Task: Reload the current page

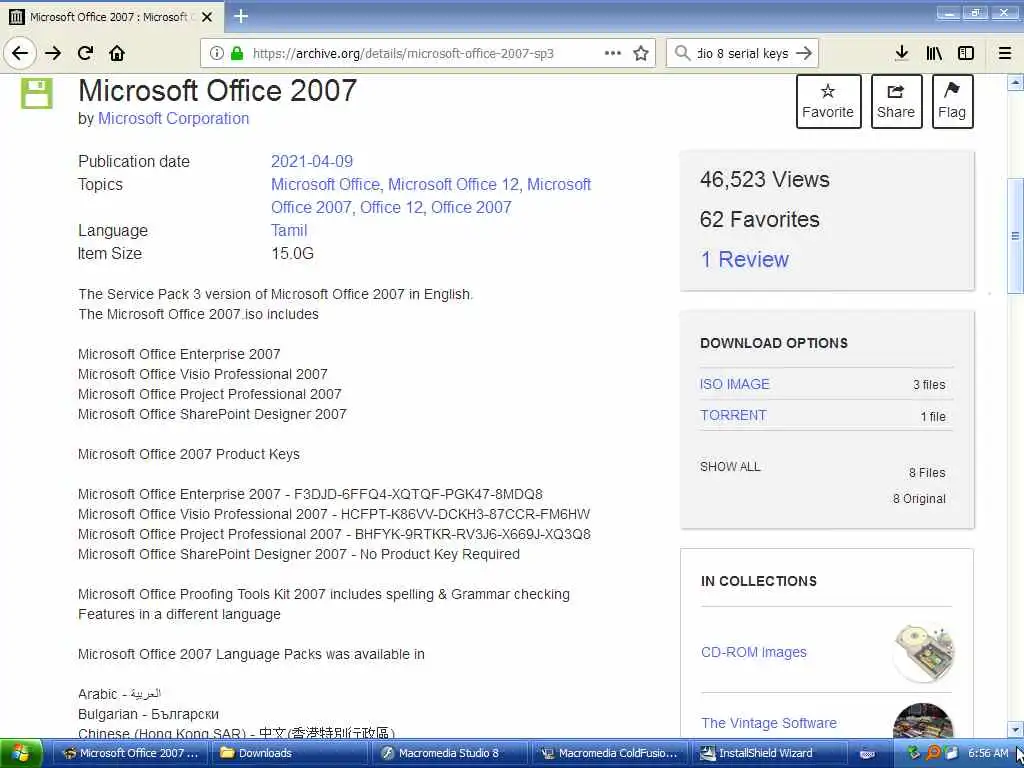Action: coord(85,53)
